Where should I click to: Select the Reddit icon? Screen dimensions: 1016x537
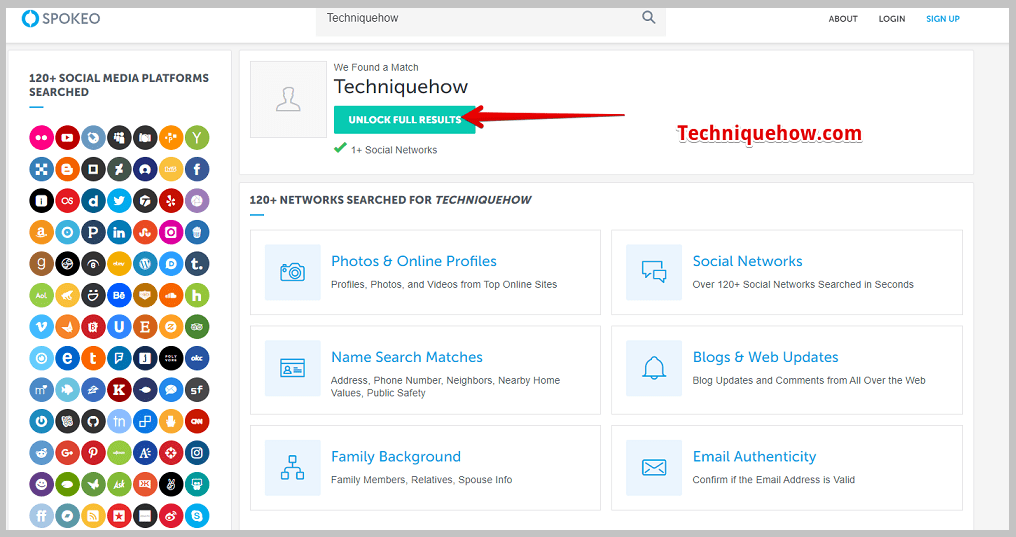(x=41, y=453)
